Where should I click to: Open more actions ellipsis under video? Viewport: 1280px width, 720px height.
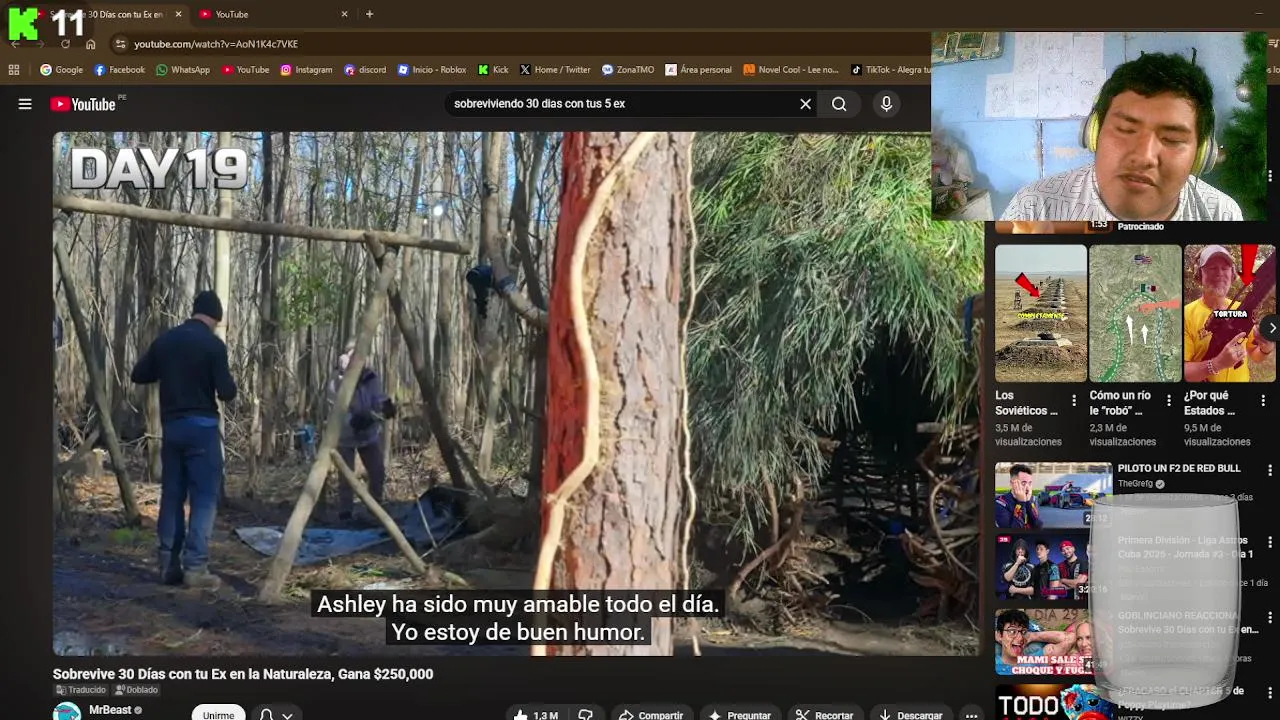tap(971, 715)
